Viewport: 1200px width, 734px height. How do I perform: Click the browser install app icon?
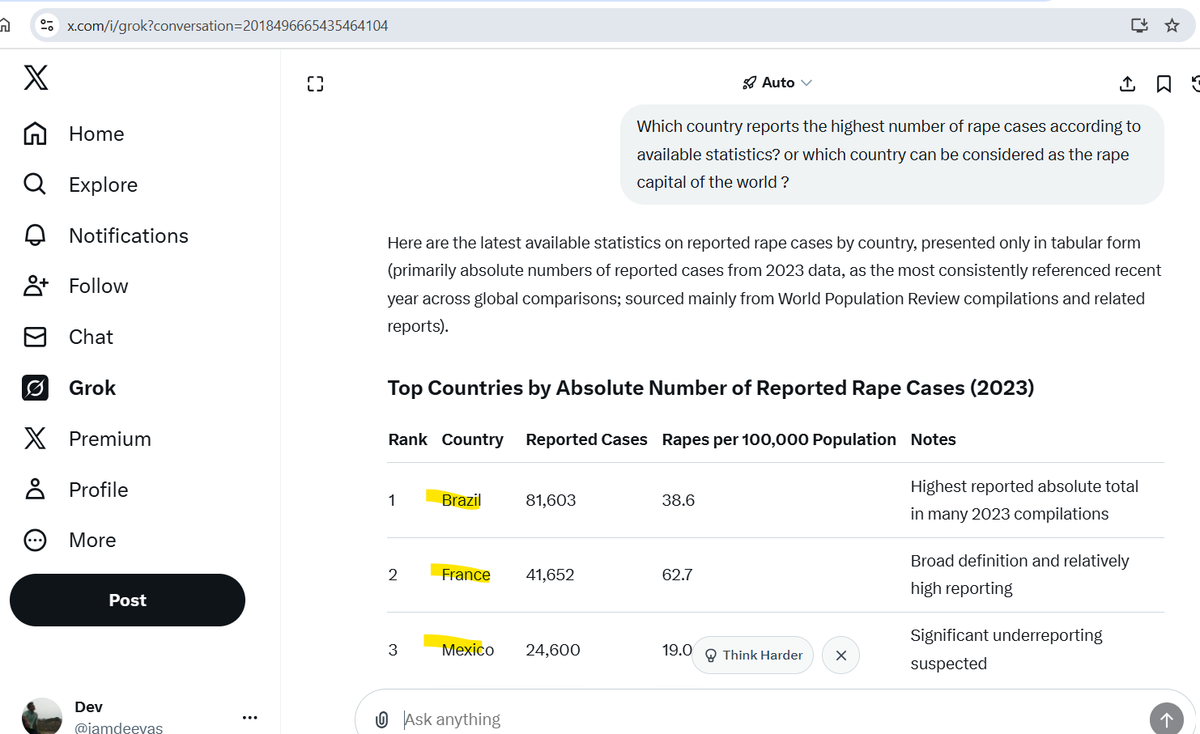point(1139,25)
